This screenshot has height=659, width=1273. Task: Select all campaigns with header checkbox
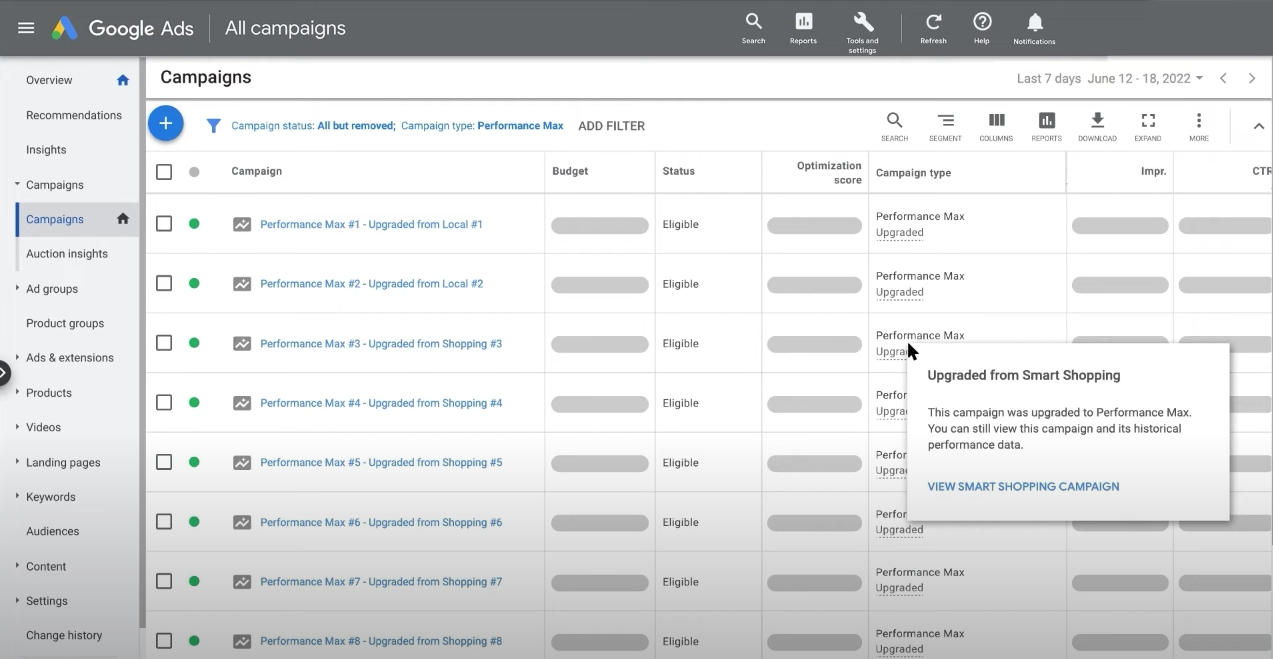click(x=164, y=172)
